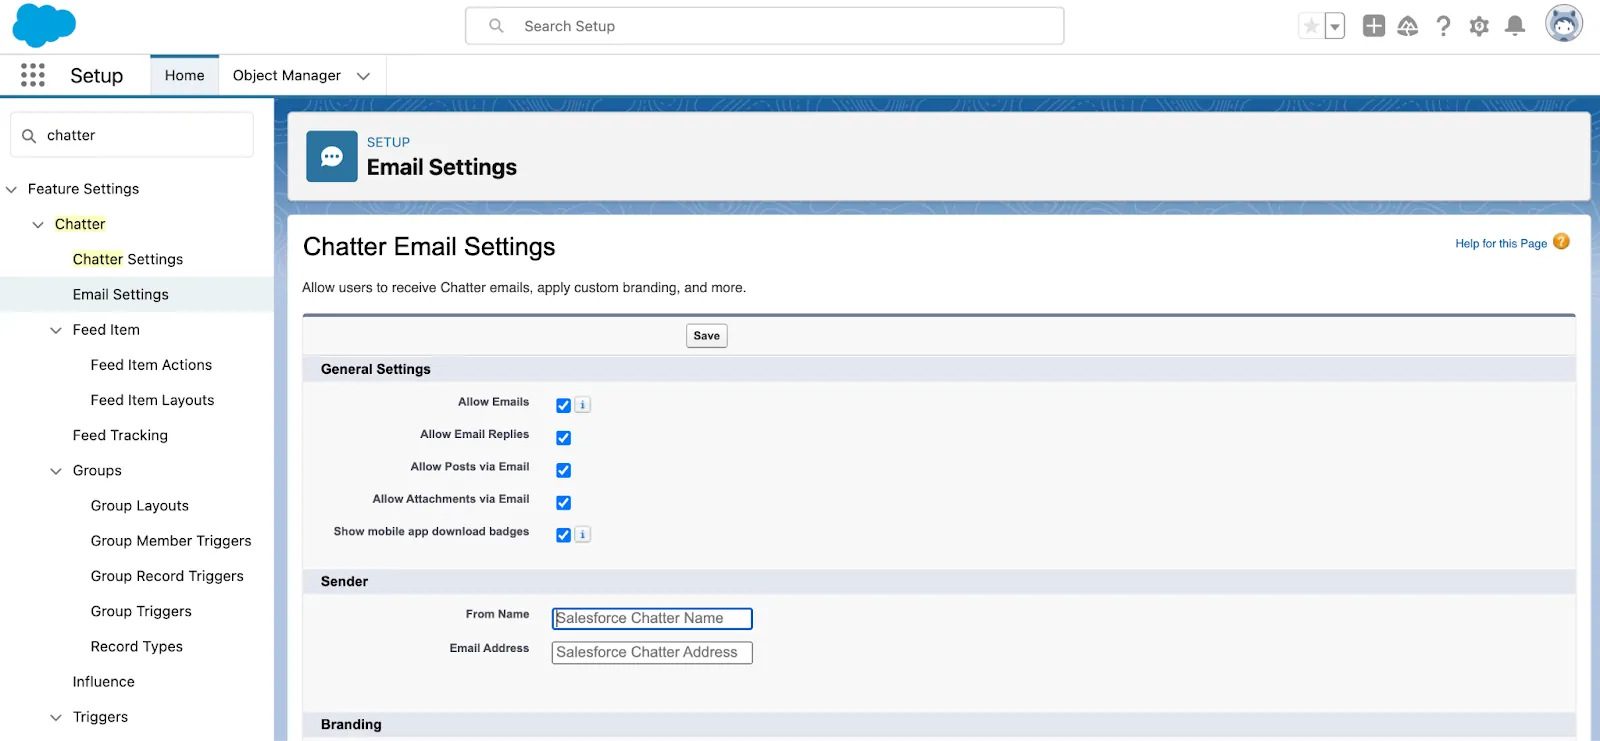1600x741 pixels.
Task: Click the magnifier in Search Setup
Action: [496, 26]
